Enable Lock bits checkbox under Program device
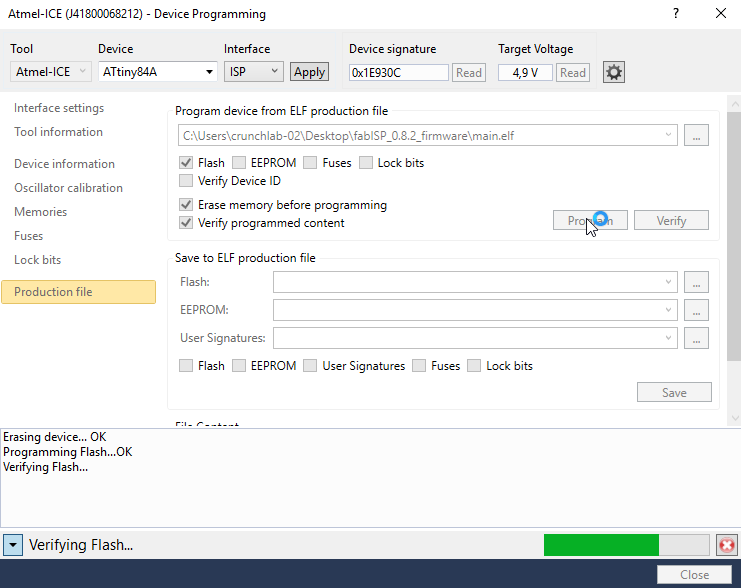Viewport: 741px width, 588px height. point(366,163)
